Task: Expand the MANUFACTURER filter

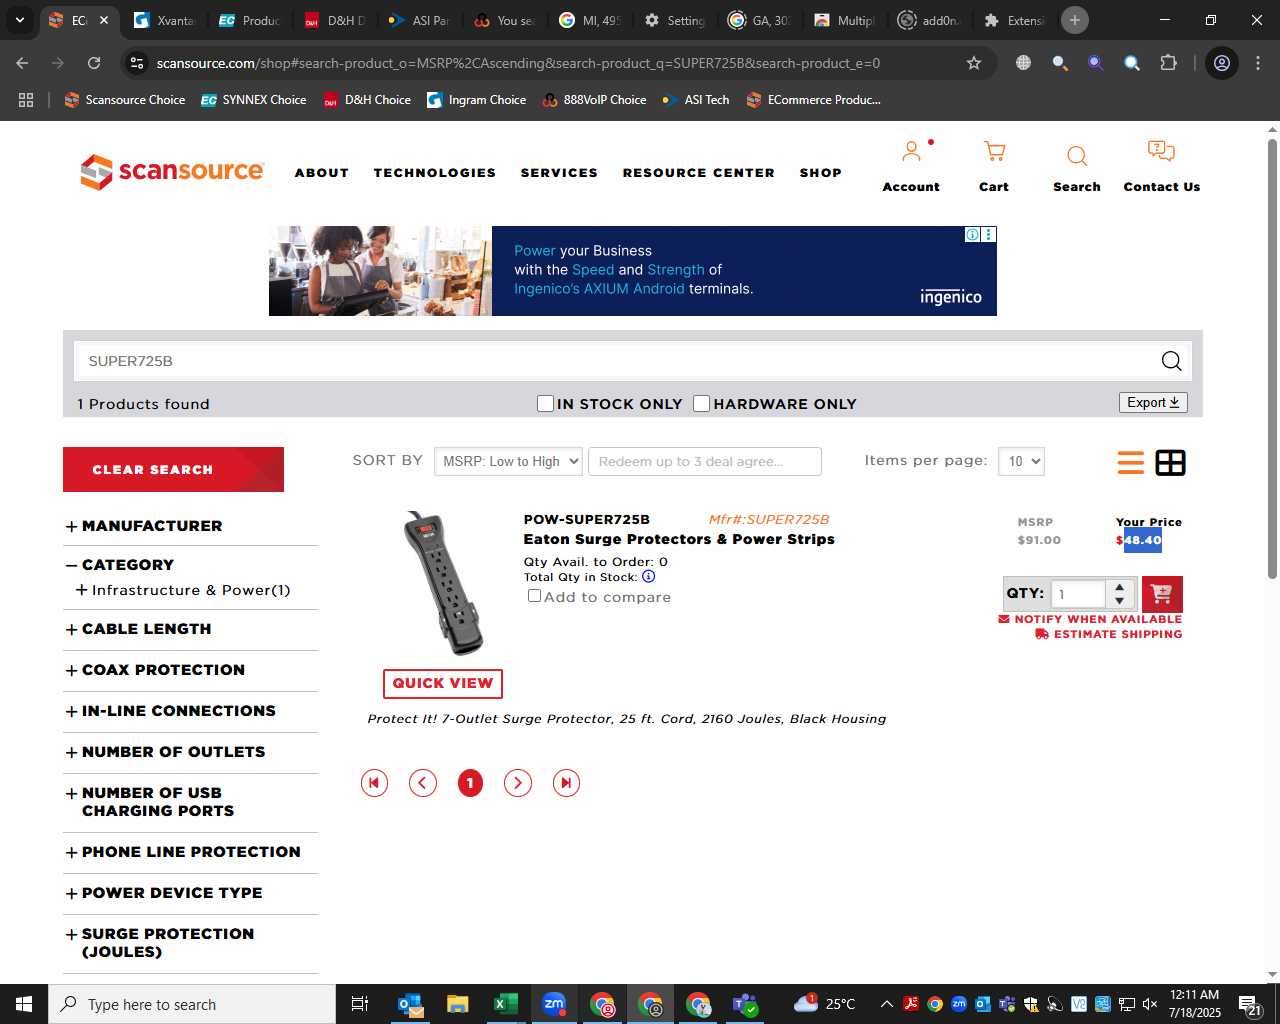Action: [71, 526]
